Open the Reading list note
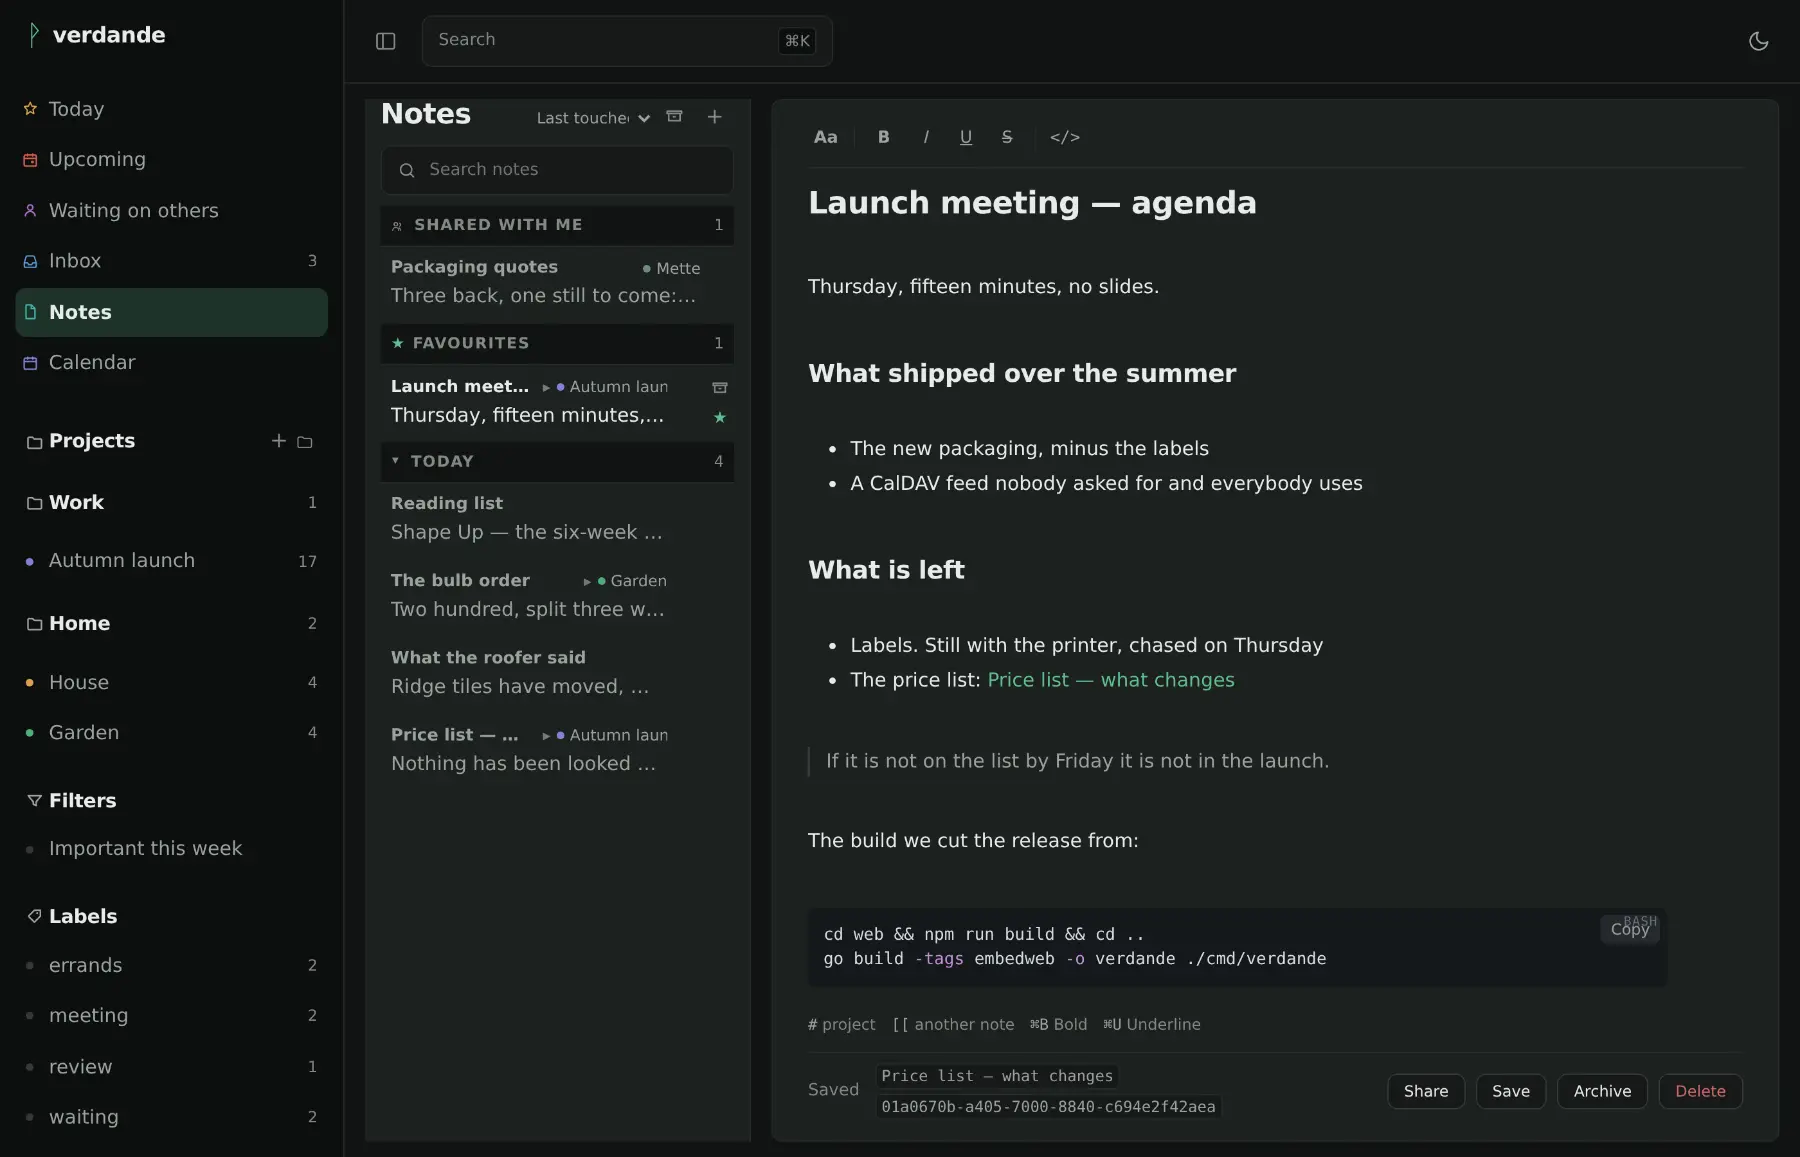This screenshot has width=1800, height=1157. (557, 518)
